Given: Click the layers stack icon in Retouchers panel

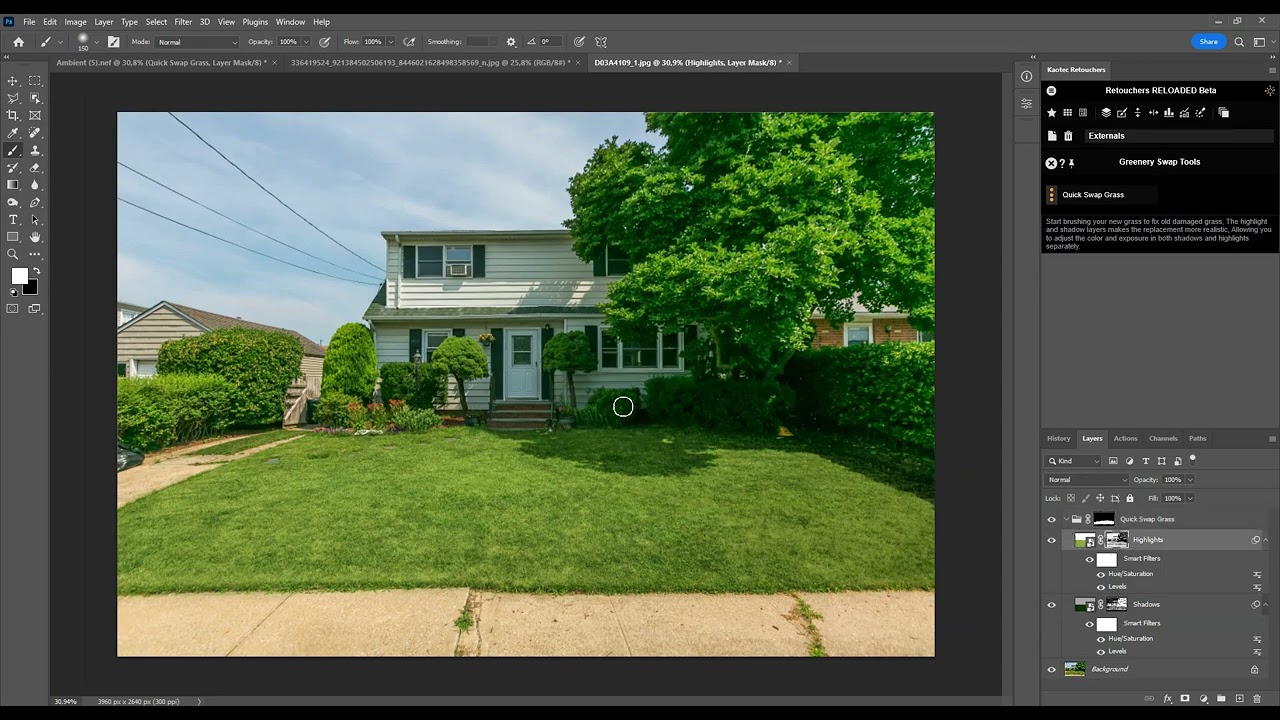Looking at the screenshot, I should click(x=1106, y=113).
